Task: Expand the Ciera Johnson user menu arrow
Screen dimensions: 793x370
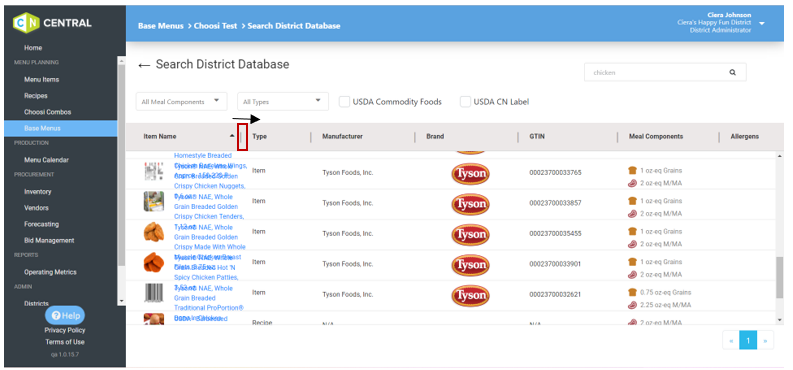Action: tap(762, 23)
